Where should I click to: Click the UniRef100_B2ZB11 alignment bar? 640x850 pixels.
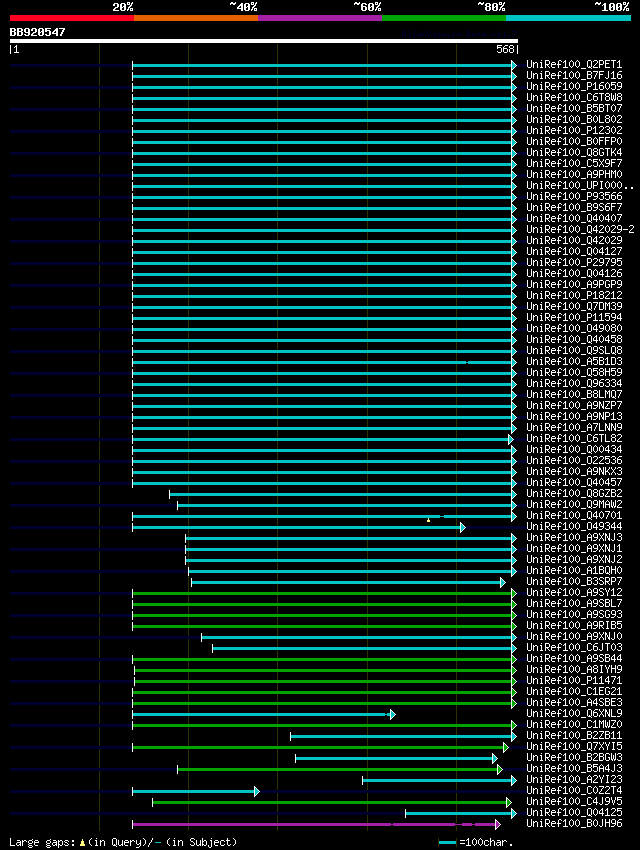402,737
